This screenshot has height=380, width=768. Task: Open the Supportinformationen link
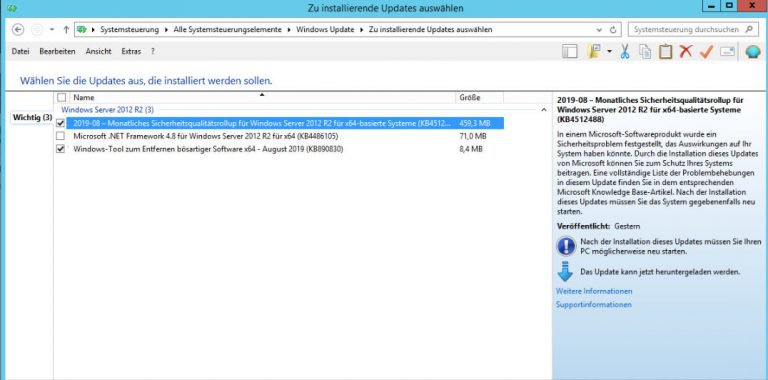pos(593,304)
